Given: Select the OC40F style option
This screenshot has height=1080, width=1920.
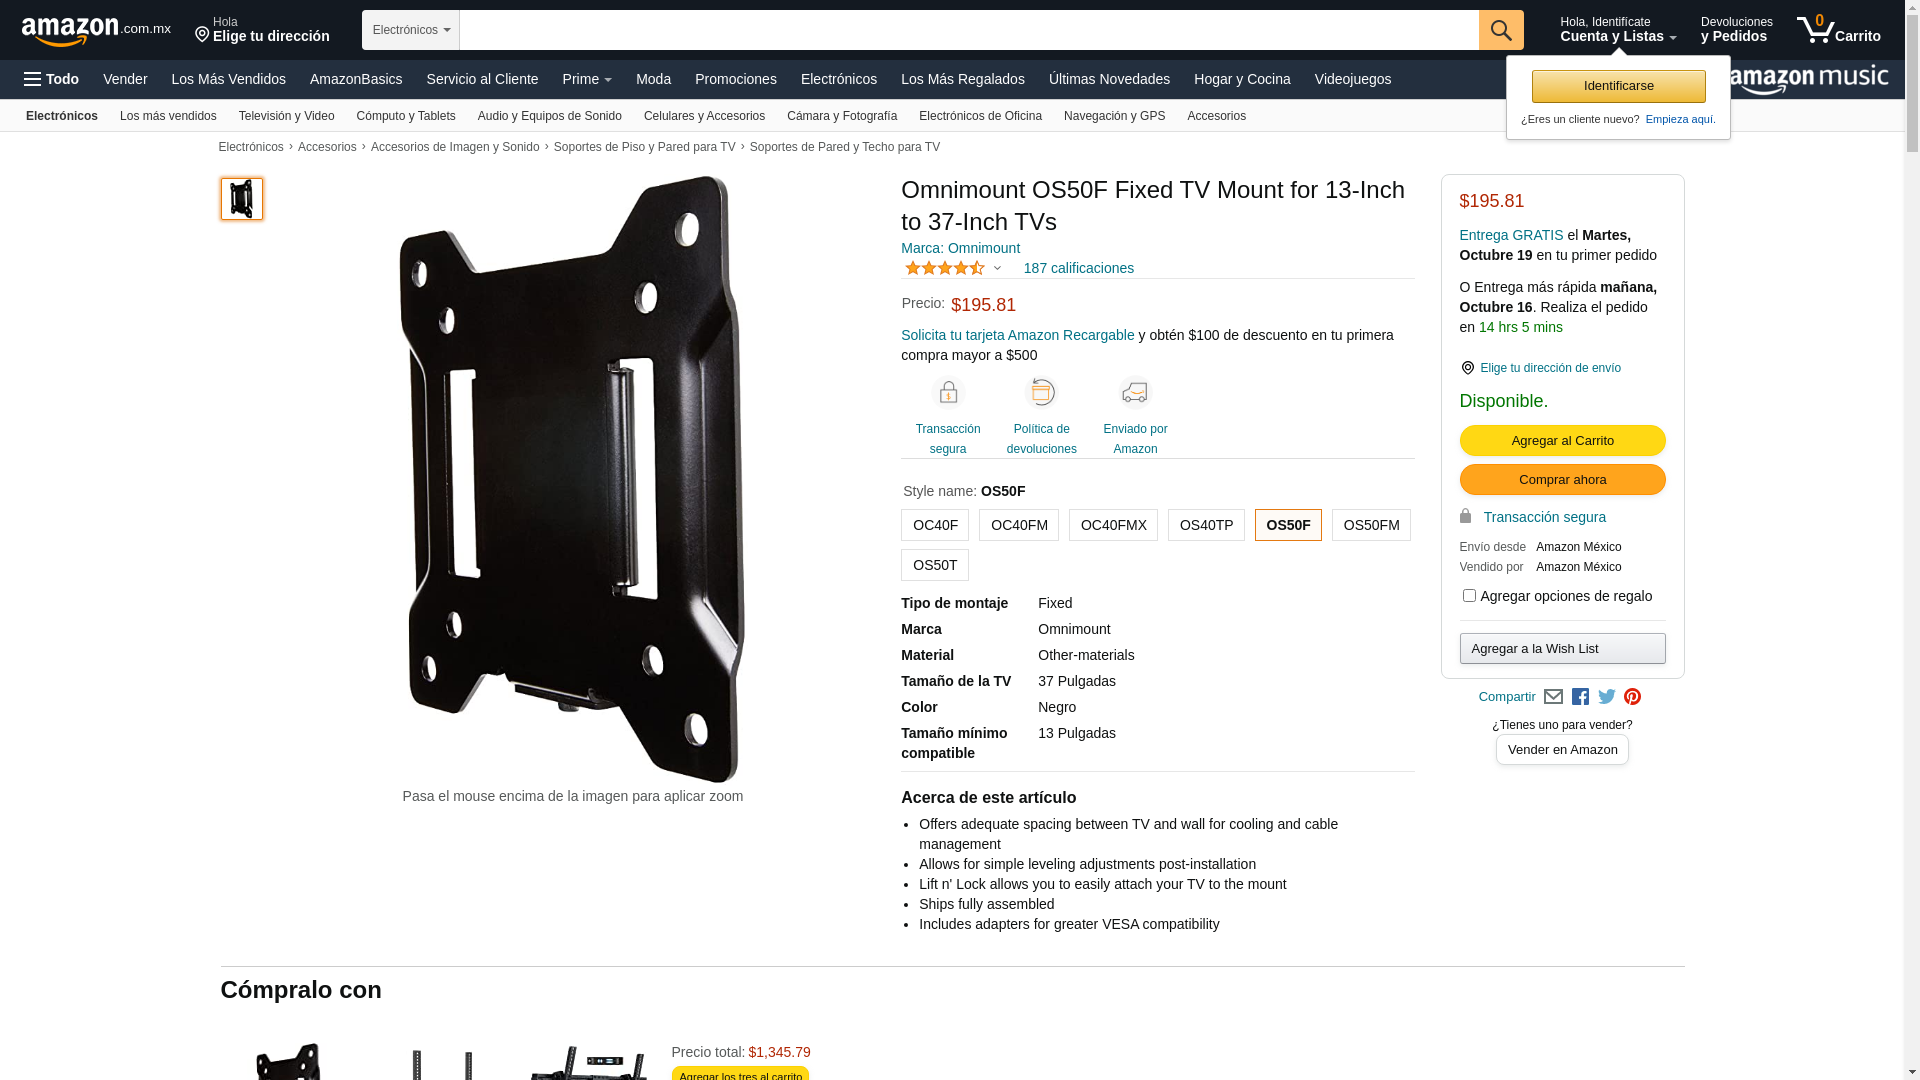Looking at the screenshot, I should (x=935, y=525).
